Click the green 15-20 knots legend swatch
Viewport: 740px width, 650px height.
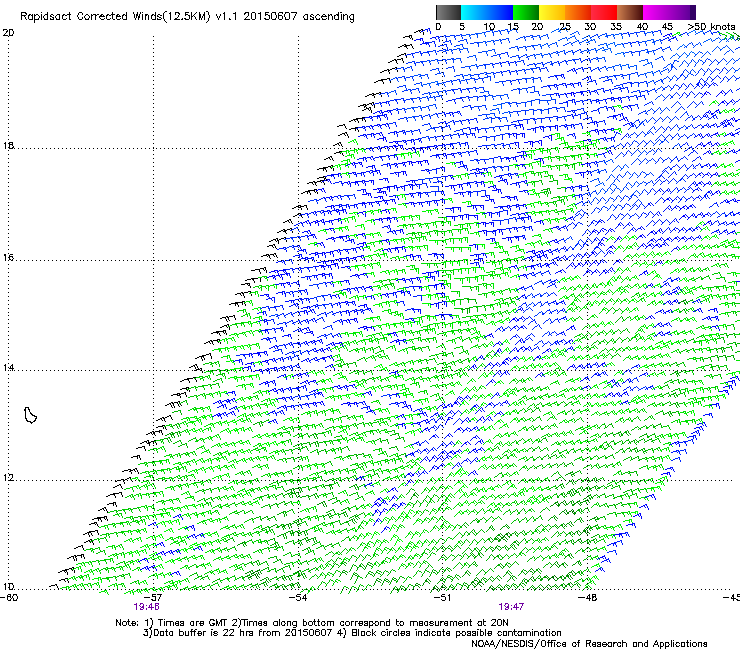[526, 12]
